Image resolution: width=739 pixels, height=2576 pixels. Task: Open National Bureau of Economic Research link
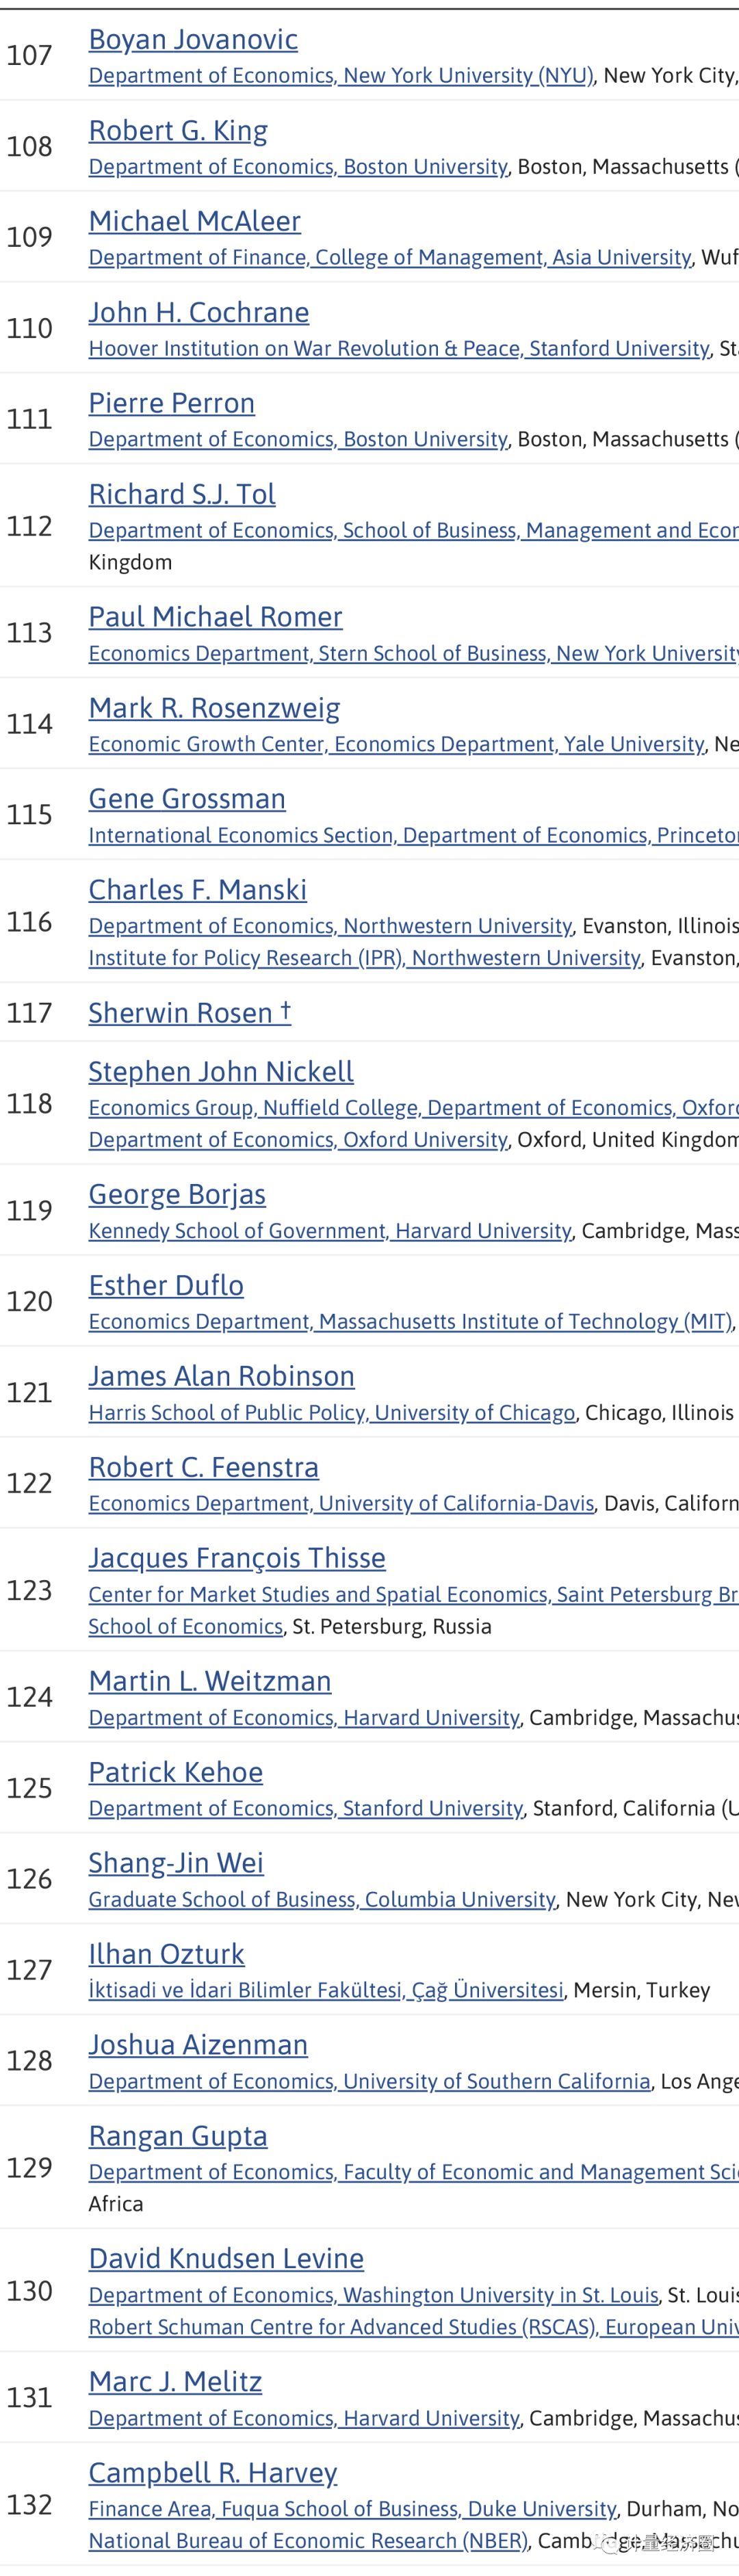[308, 2540]
